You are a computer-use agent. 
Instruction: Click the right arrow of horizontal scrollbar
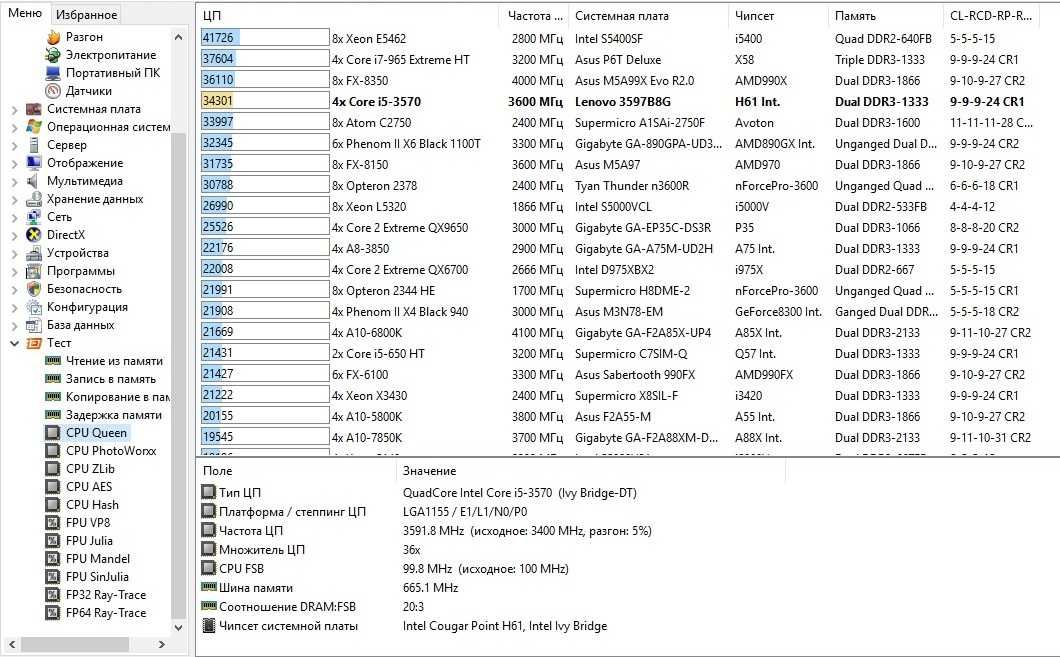(x=162, y=644)
